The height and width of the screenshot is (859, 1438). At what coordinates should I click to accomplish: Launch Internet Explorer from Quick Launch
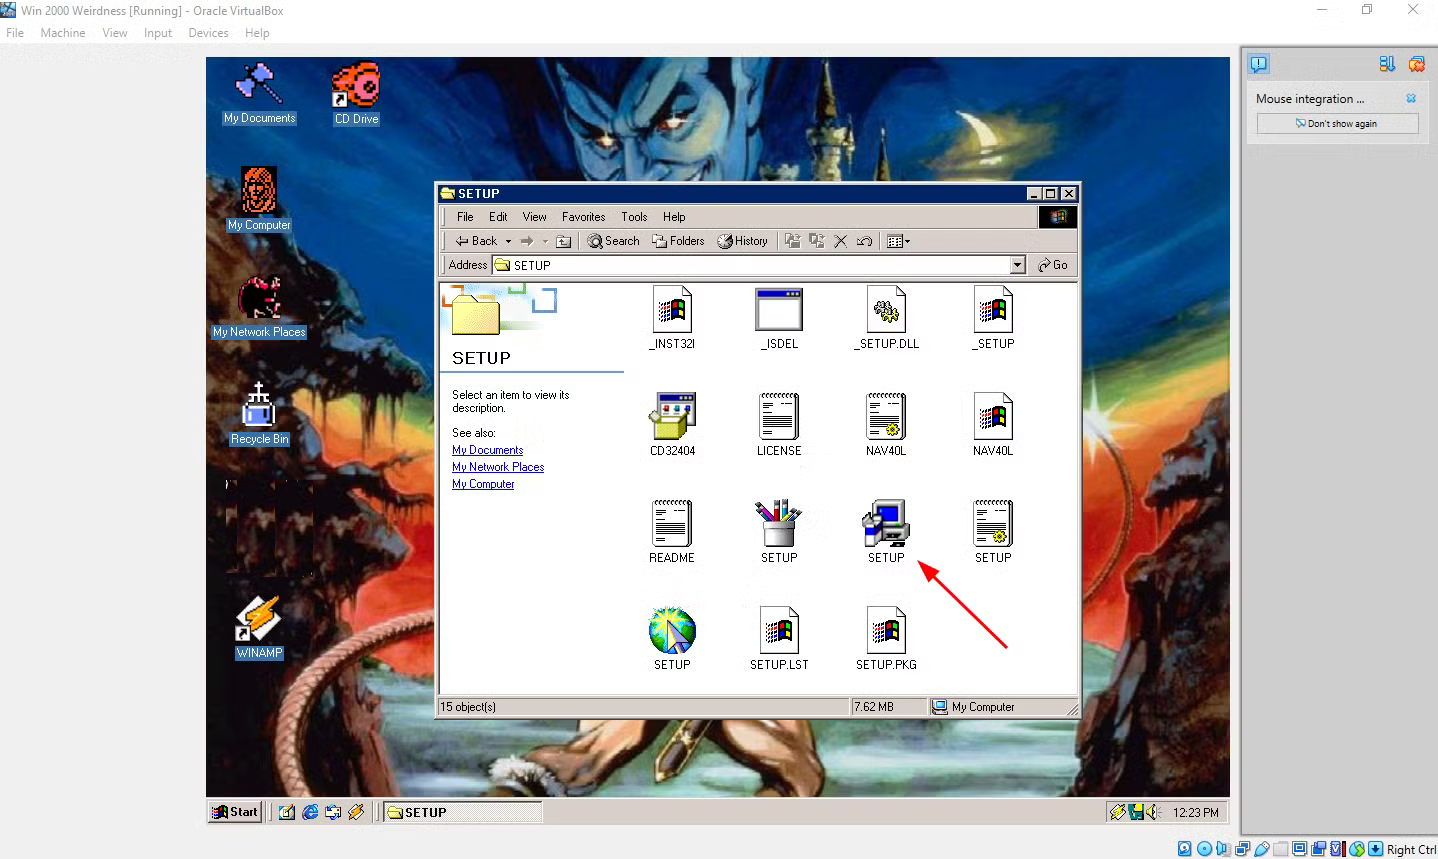click(310, 812)
